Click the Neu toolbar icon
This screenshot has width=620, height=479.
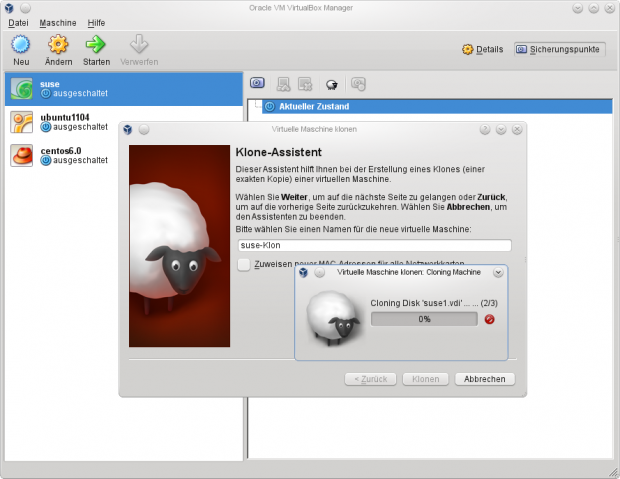[x=21, y=48]
